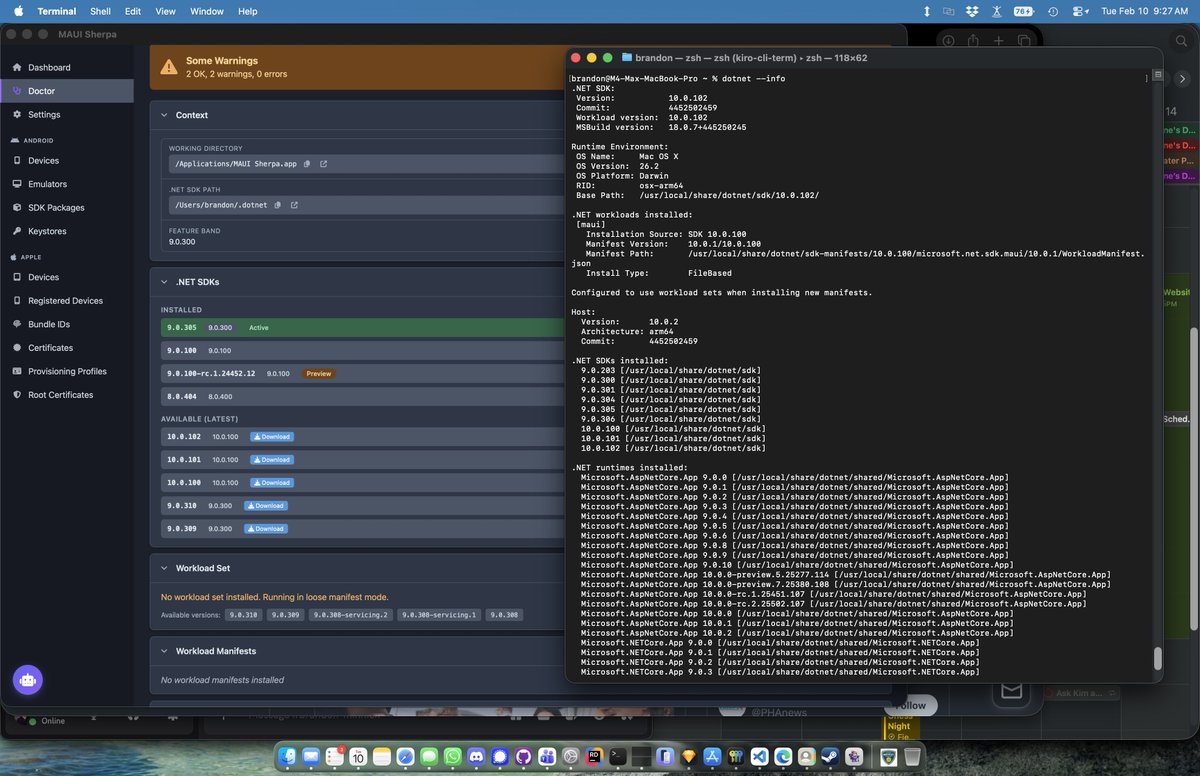
Task: Open working directory in external window
Action: 323,164
